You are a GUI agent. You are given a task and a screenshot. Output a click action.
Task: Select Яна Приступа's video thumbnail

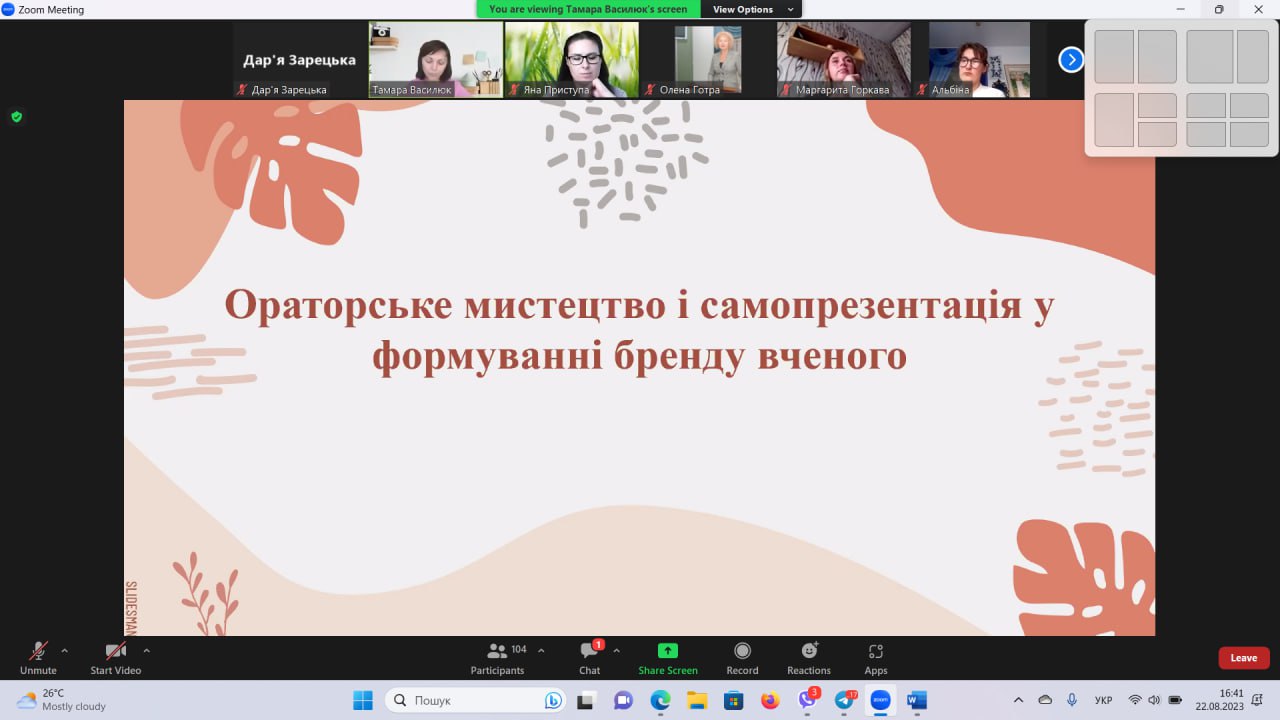pos(572,60)
